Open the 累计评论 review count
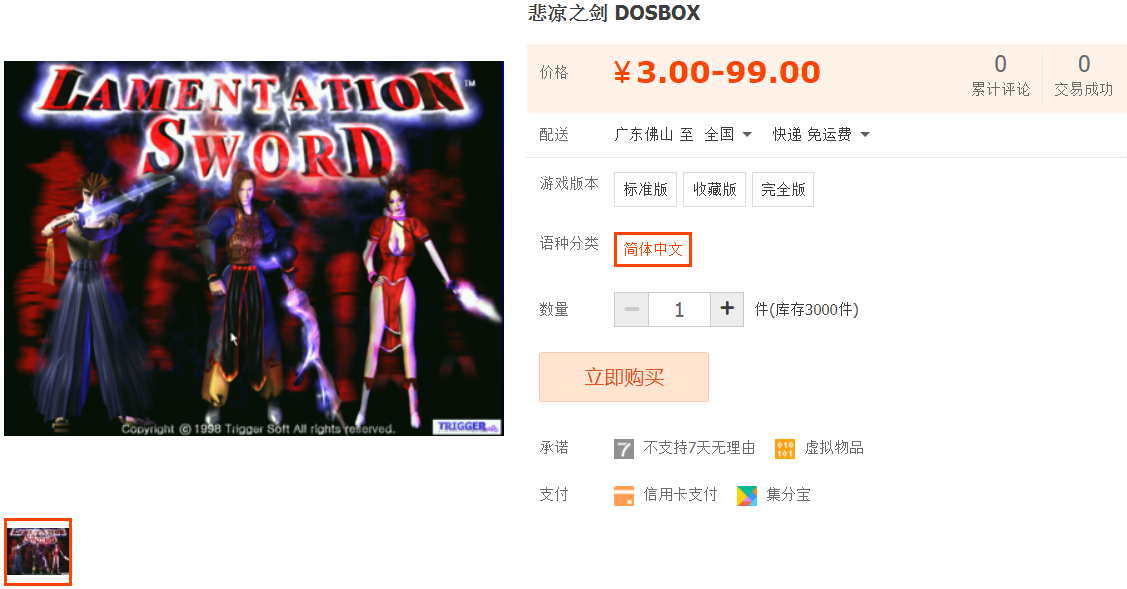The height and width of the screenshot is (589, 1127). coord(1000,76)
